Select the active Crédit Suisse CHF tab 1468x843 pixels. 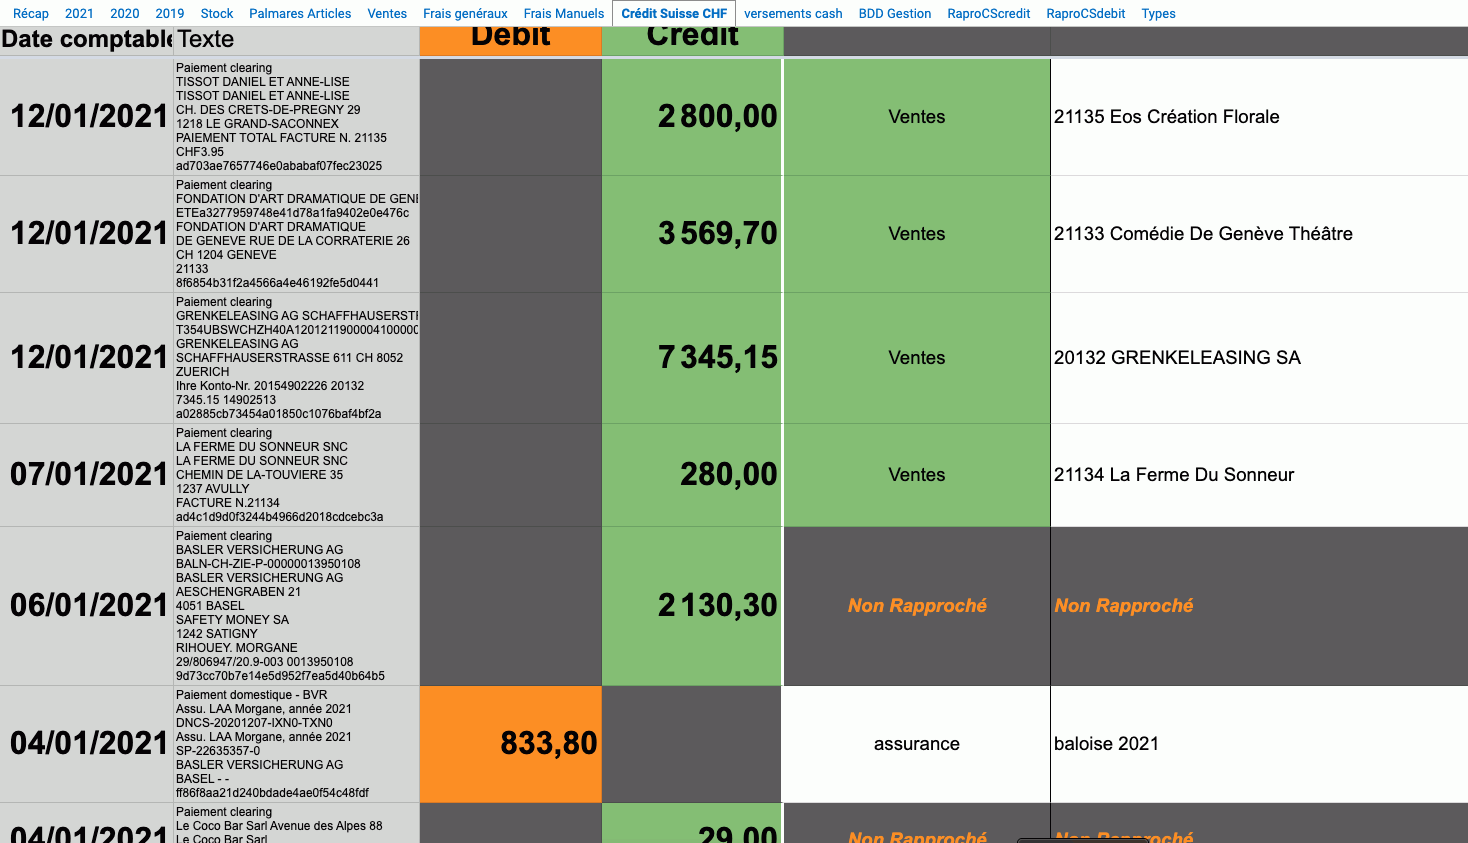(674, 14)
